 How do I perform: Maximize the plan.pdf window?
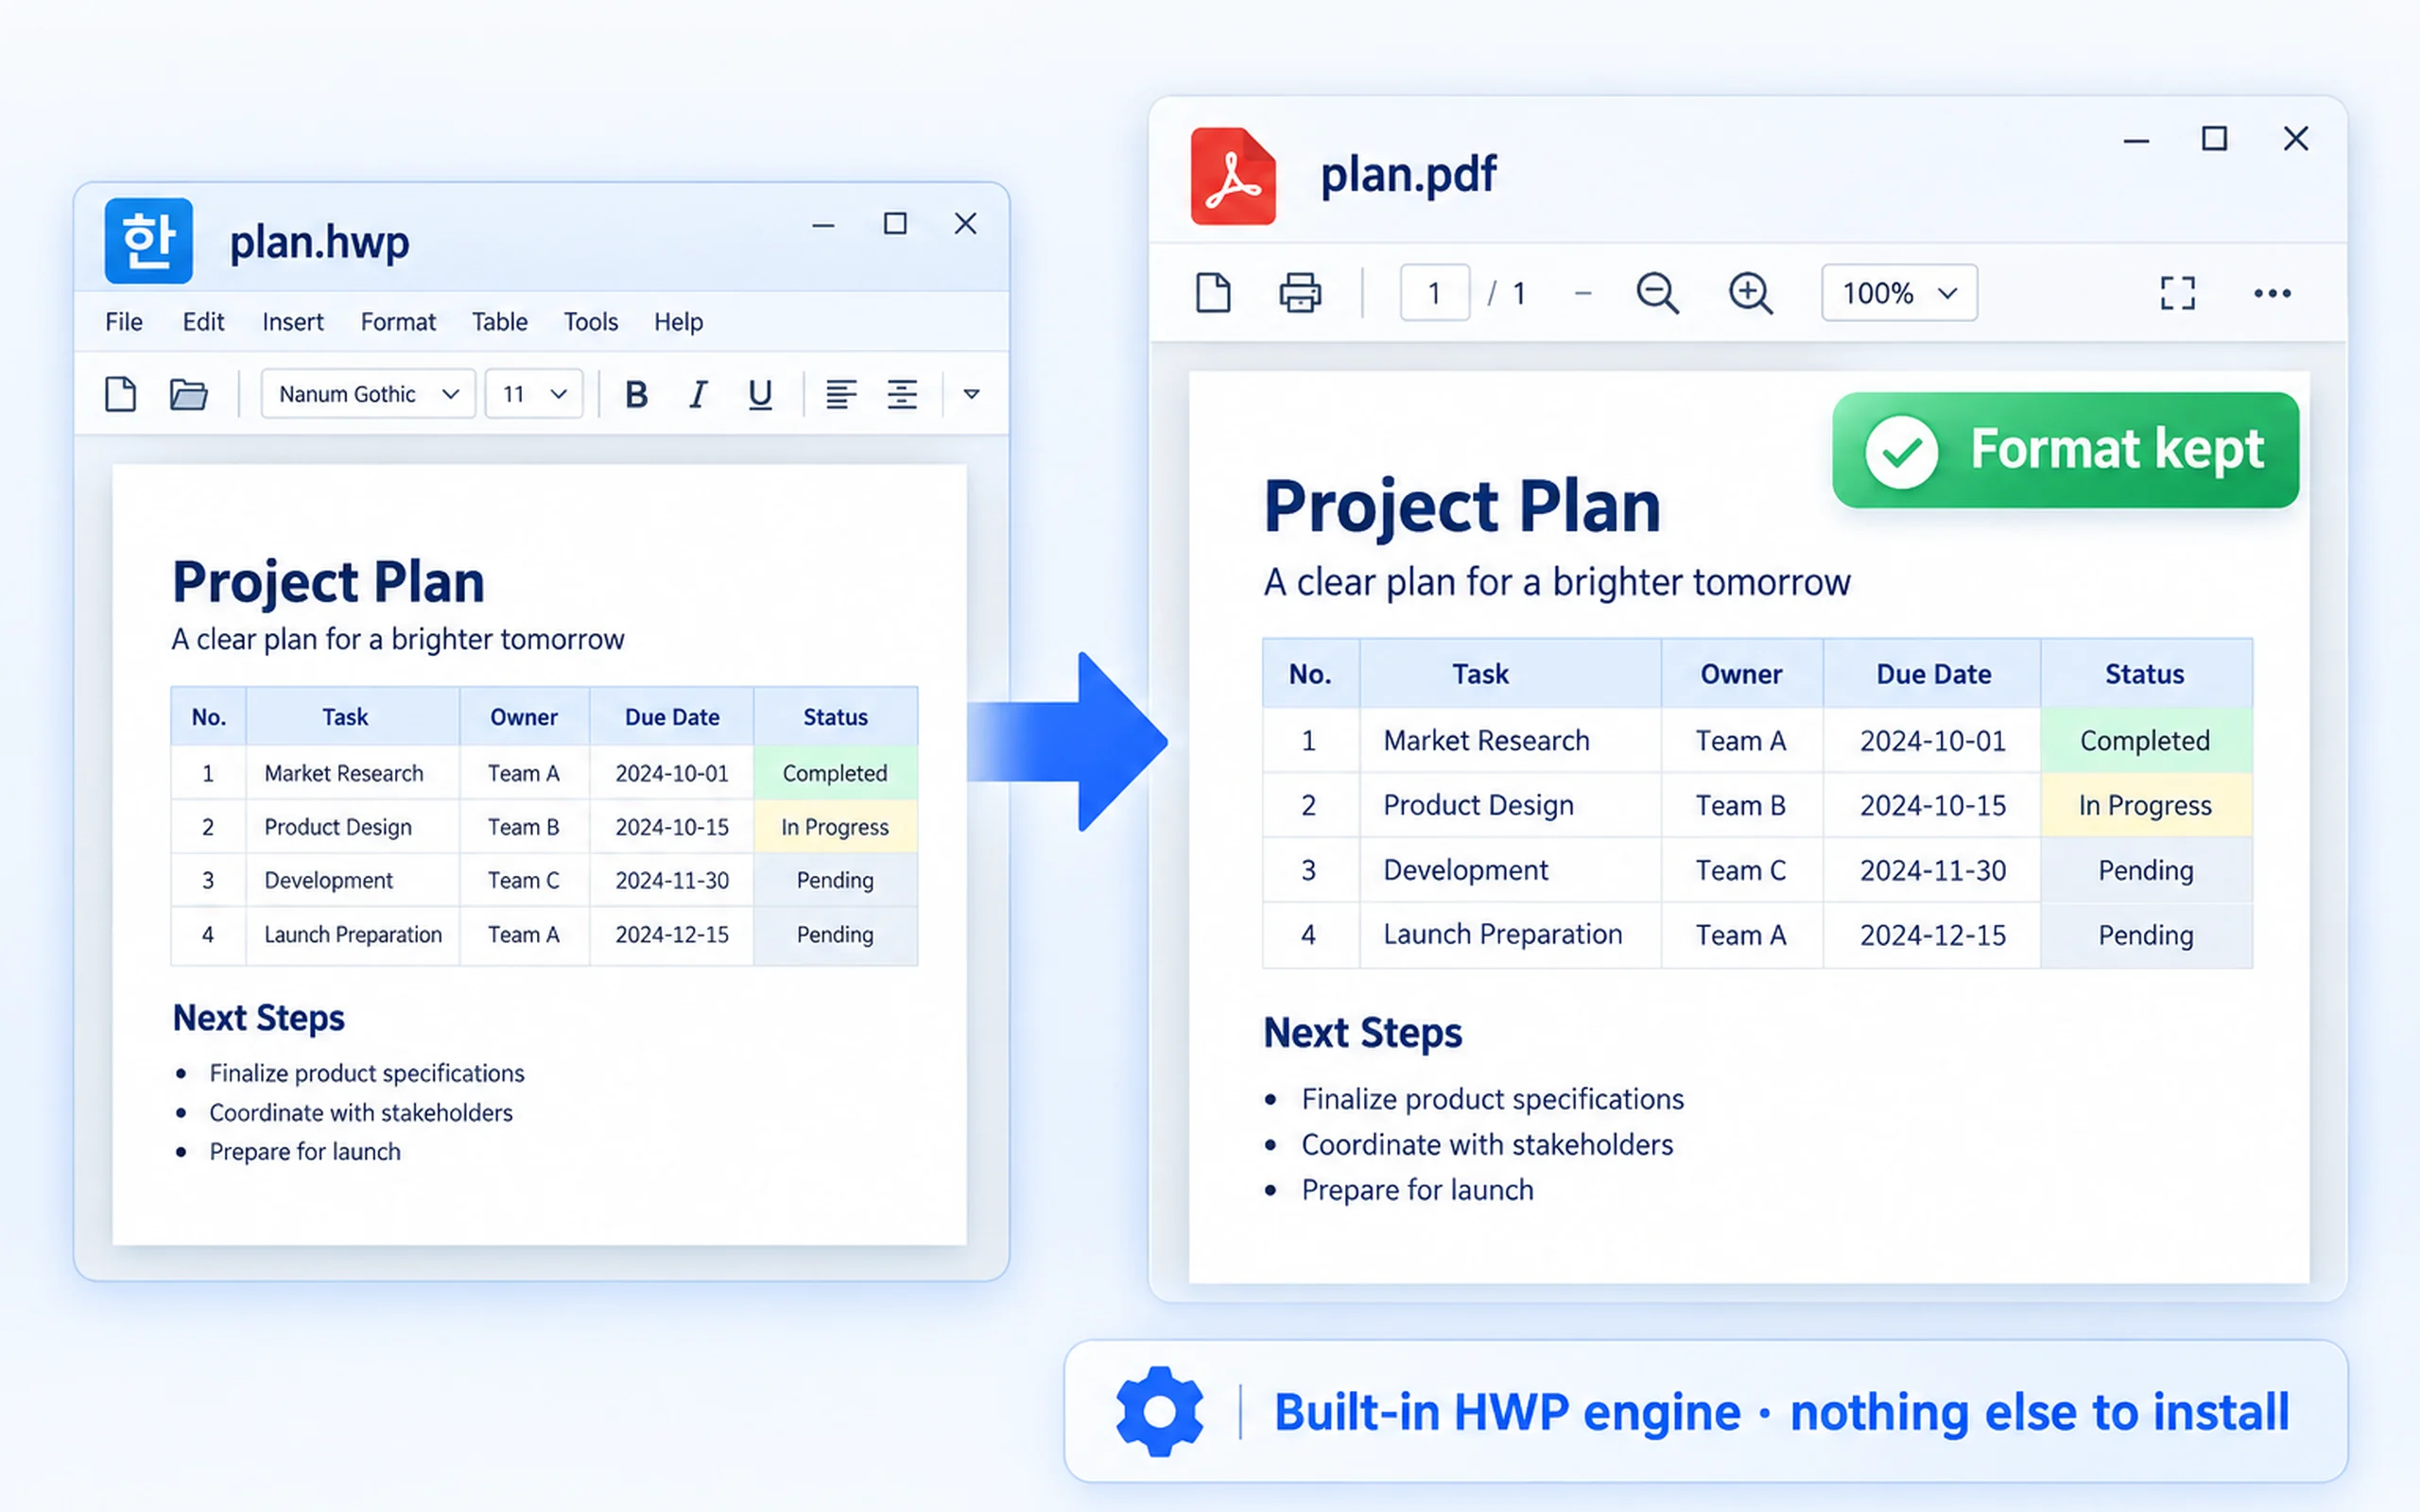coord(2214,139)
